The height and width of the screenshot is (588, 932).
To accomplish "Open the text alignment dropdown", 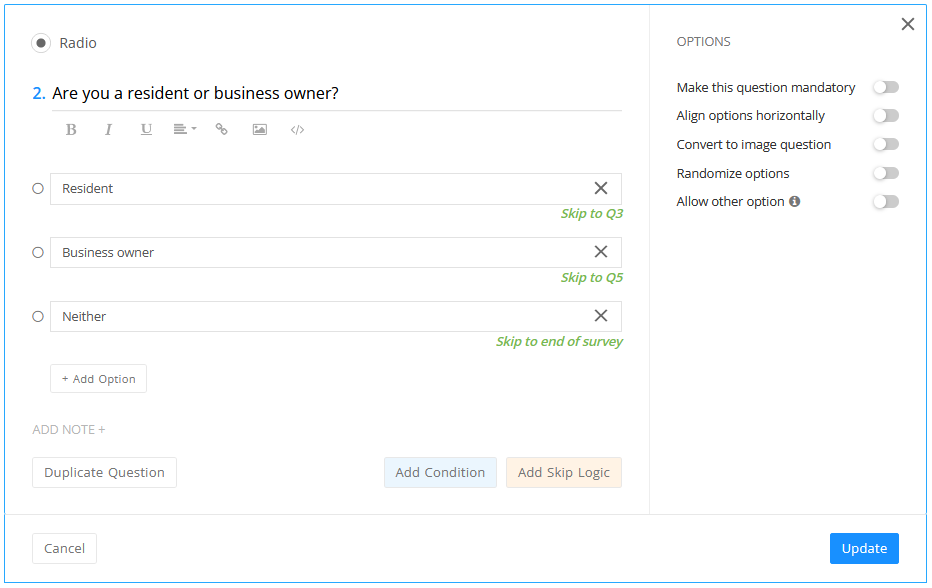I will 185,130.
